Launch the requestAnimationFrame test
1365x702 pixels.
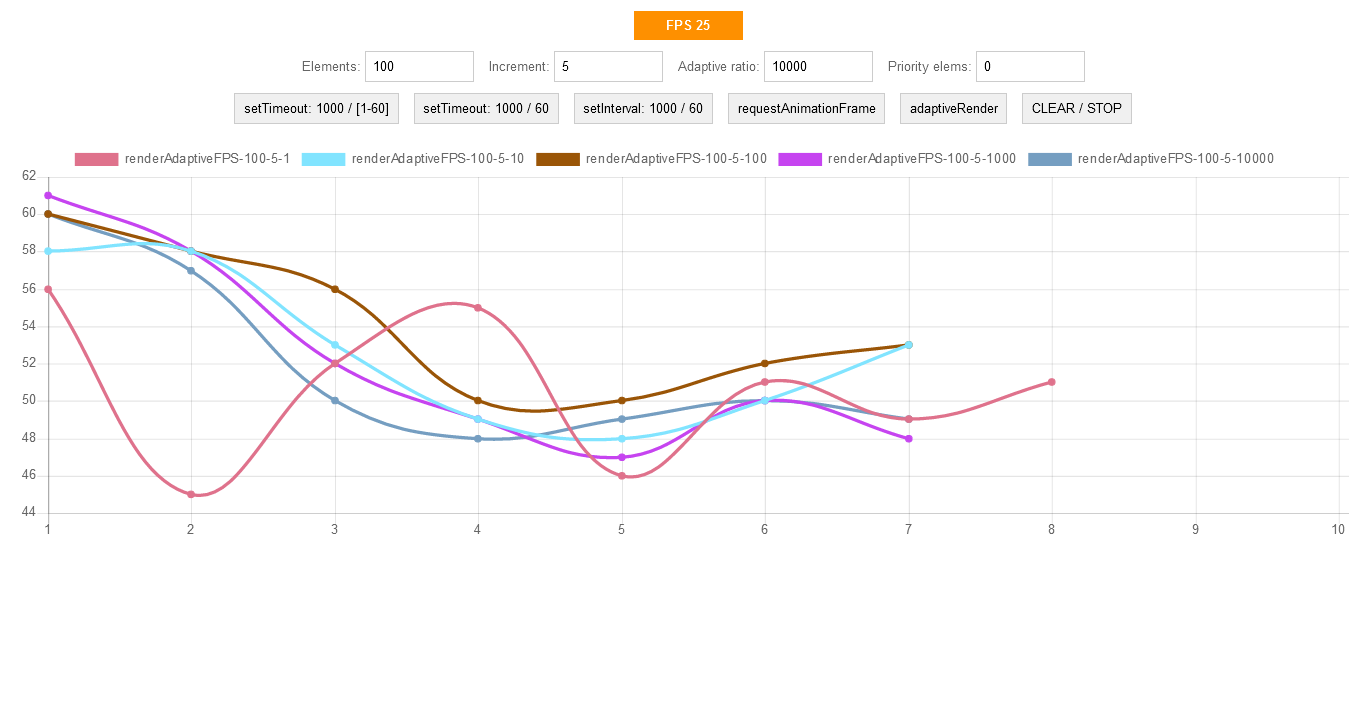click(x=806, y=108)
